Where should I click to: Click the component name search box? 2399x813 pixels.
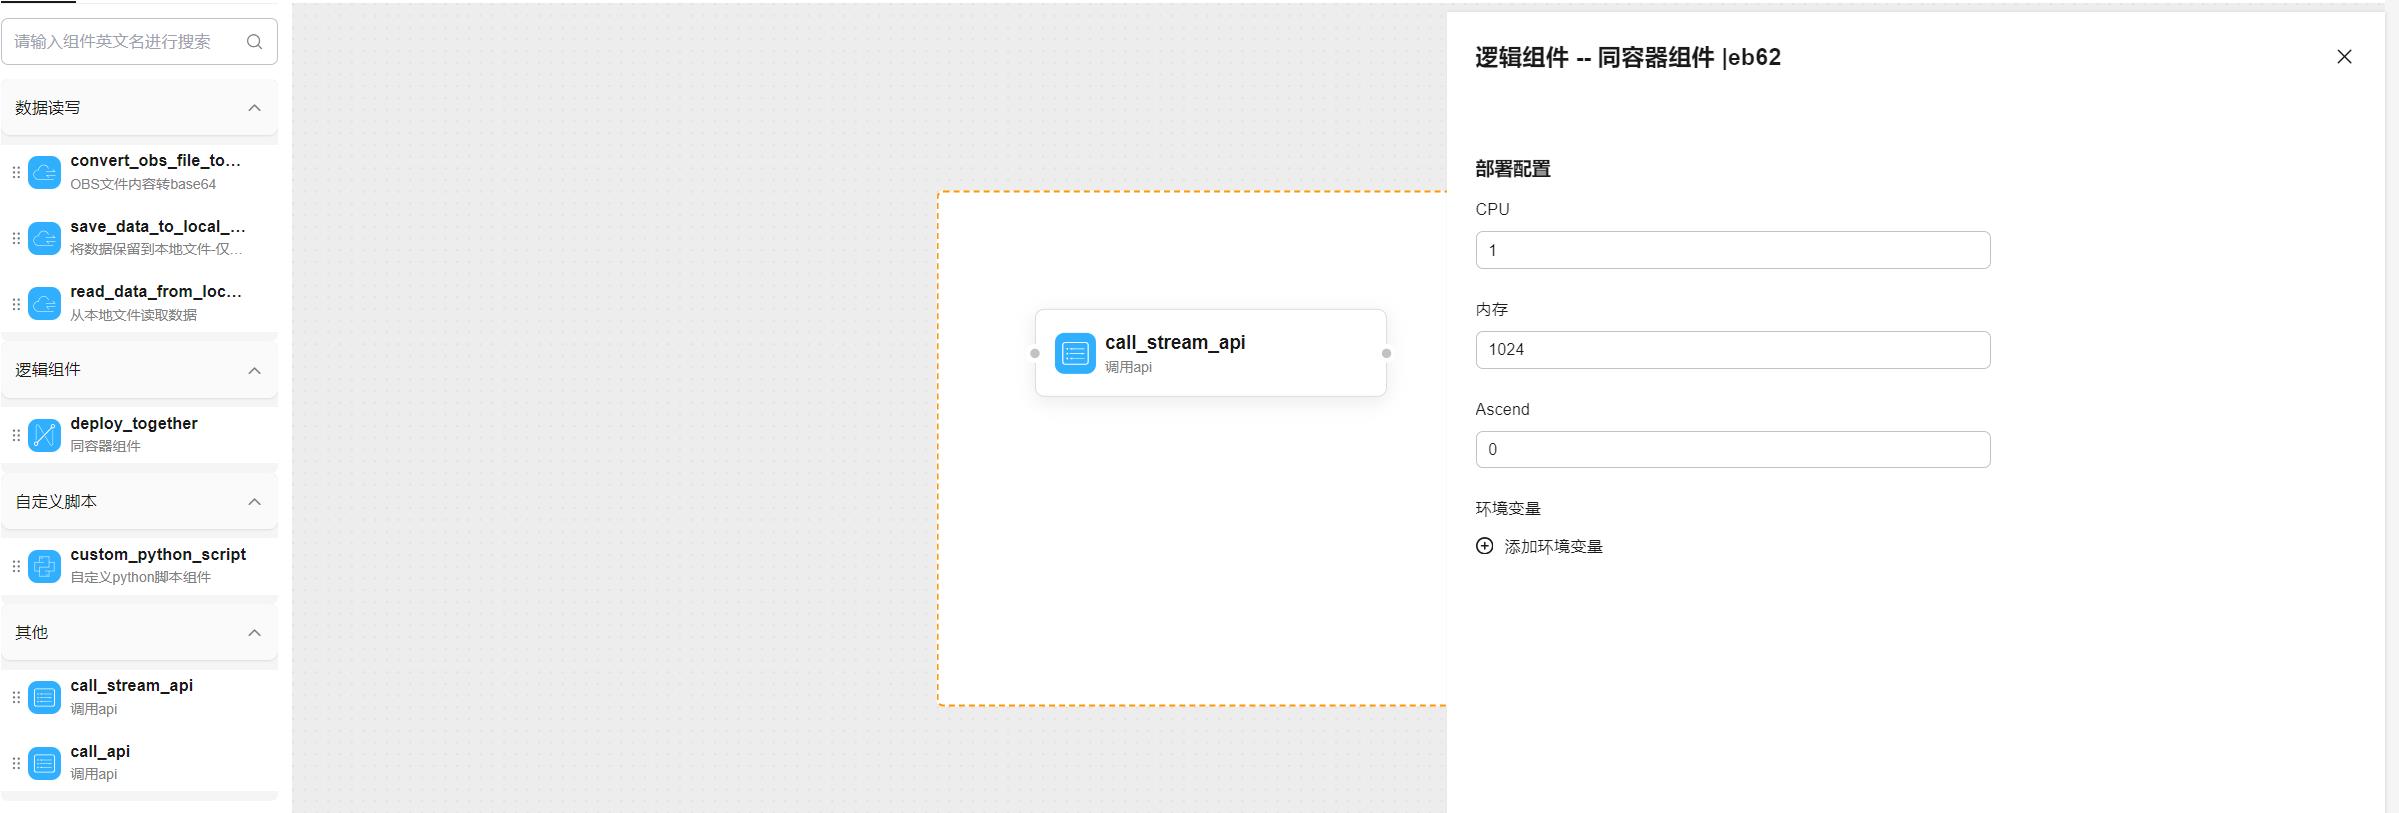(125, 42)
